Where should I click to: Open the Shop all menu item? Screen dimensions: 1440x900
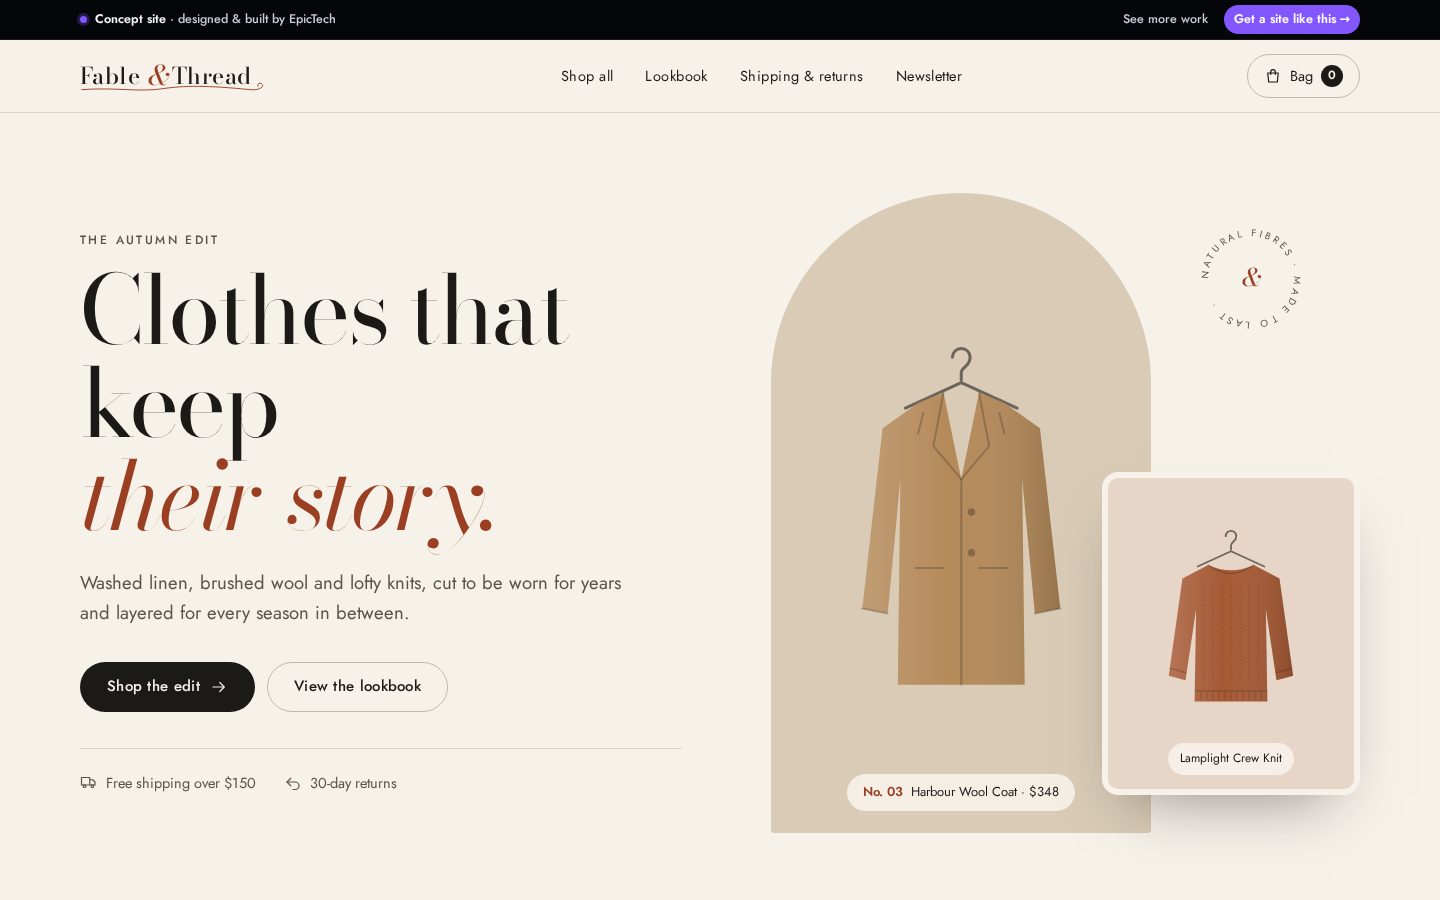tap(587, 76)
